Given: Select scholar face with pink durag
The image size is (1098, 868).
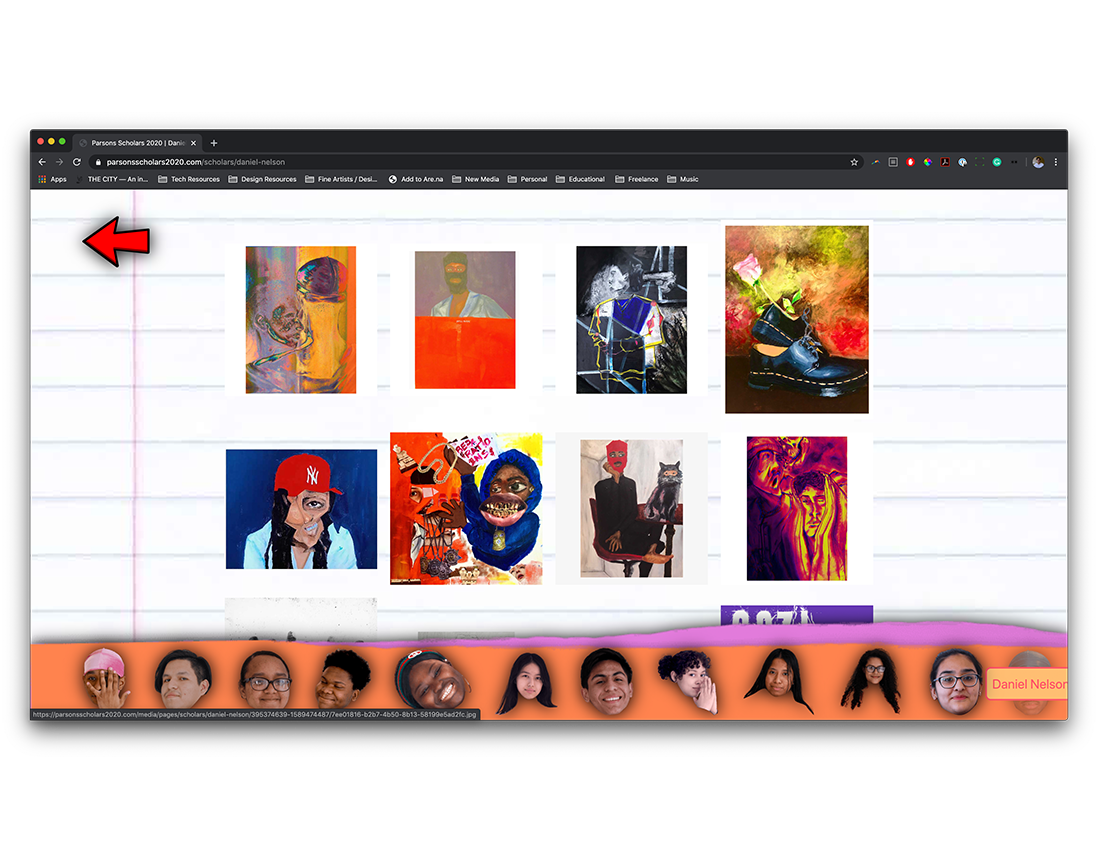Looking at the screenshot, I should point(105,678).
